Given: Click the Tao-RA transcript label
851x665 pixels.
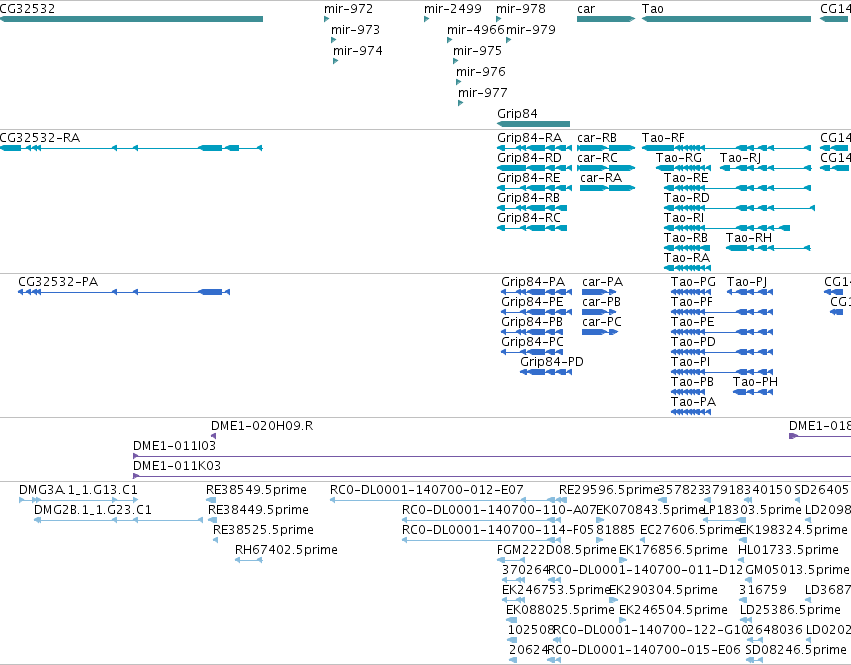Looking at the screenshot, I should click(687, 258).
